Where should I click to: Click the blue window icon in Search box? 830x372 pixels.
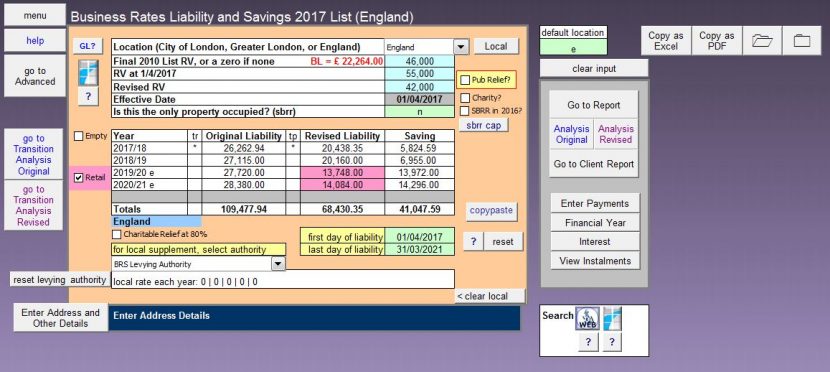(x=612, y=319)
